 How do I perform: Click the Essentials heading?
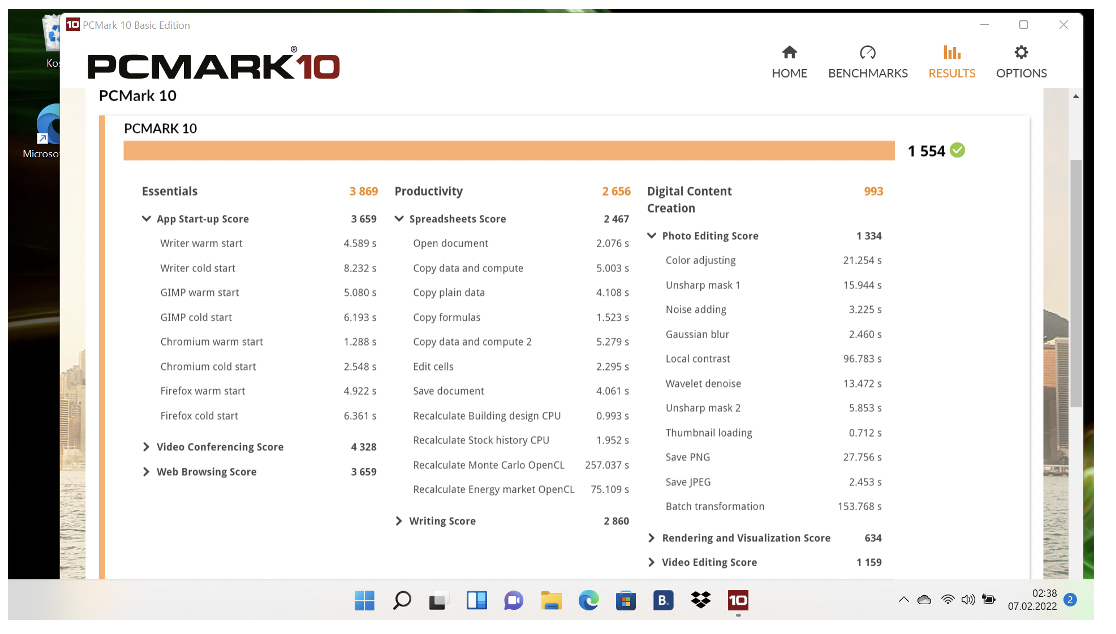[x=169, y=191]
